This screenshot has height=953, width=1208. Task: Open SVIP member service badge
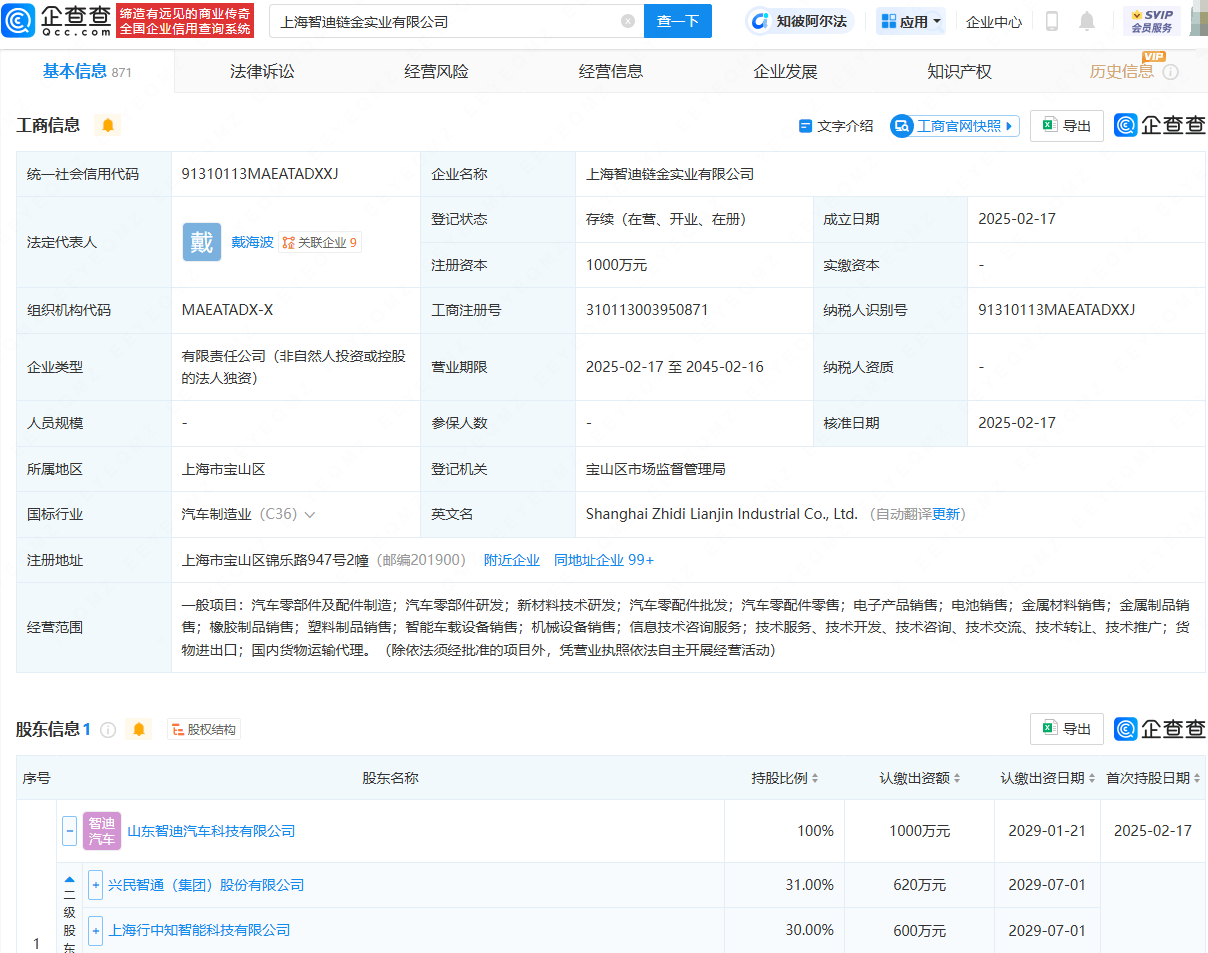coord(1151,21)
